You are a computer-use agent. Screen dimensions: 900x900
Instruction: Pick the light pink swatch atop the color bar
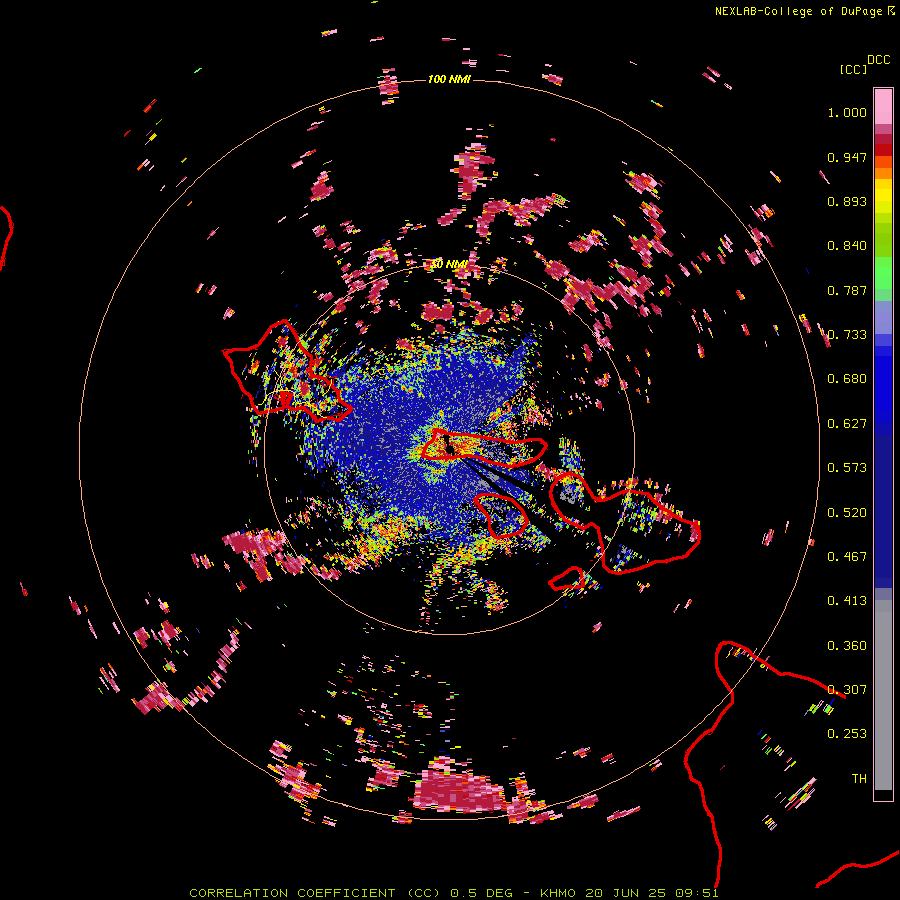[883, 106]
